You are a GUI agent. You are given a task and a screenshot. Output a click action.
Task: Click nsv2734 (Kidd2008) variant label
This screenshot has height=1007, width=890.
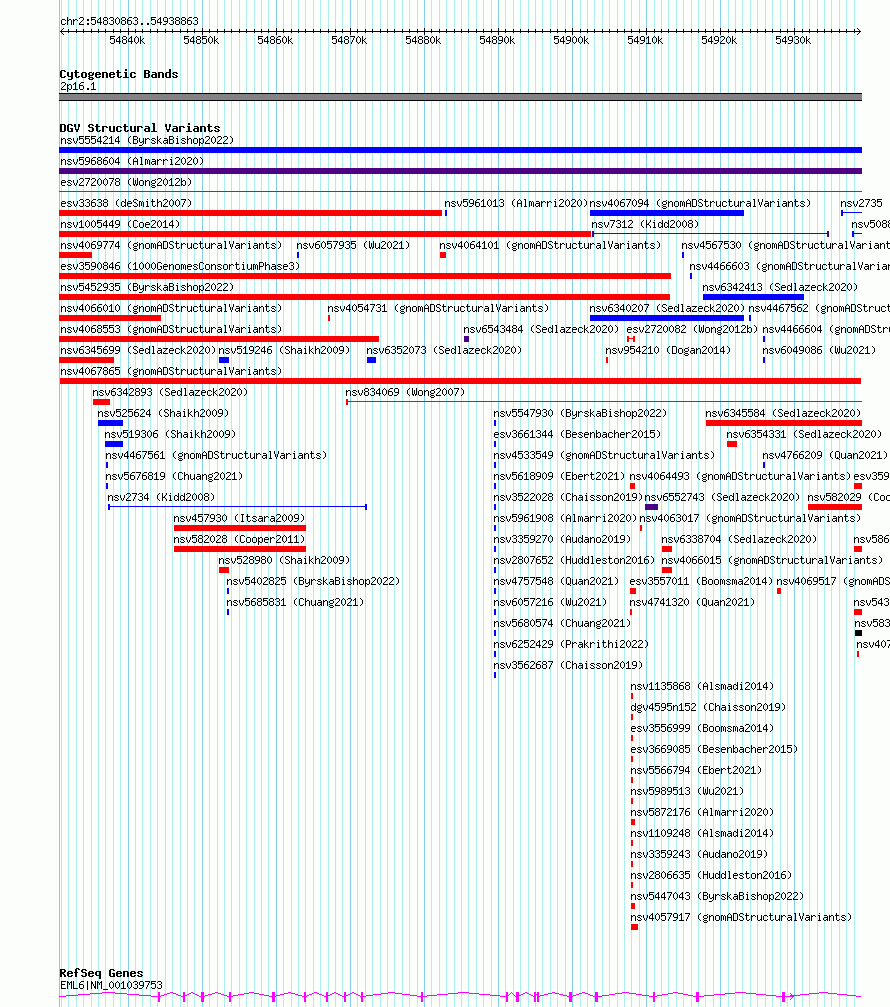(x=161, y=497)
